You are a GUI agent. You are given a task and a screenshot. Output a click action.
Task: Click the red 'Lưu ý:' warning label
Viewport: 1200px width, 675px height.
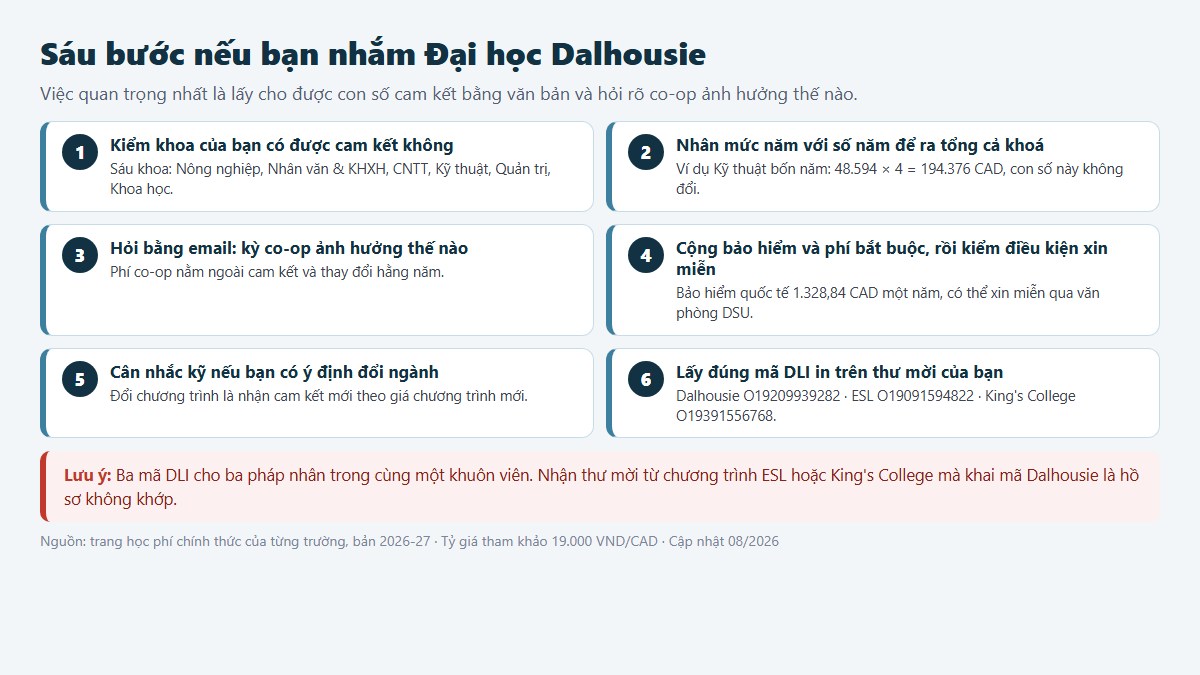tap(87, 475)
